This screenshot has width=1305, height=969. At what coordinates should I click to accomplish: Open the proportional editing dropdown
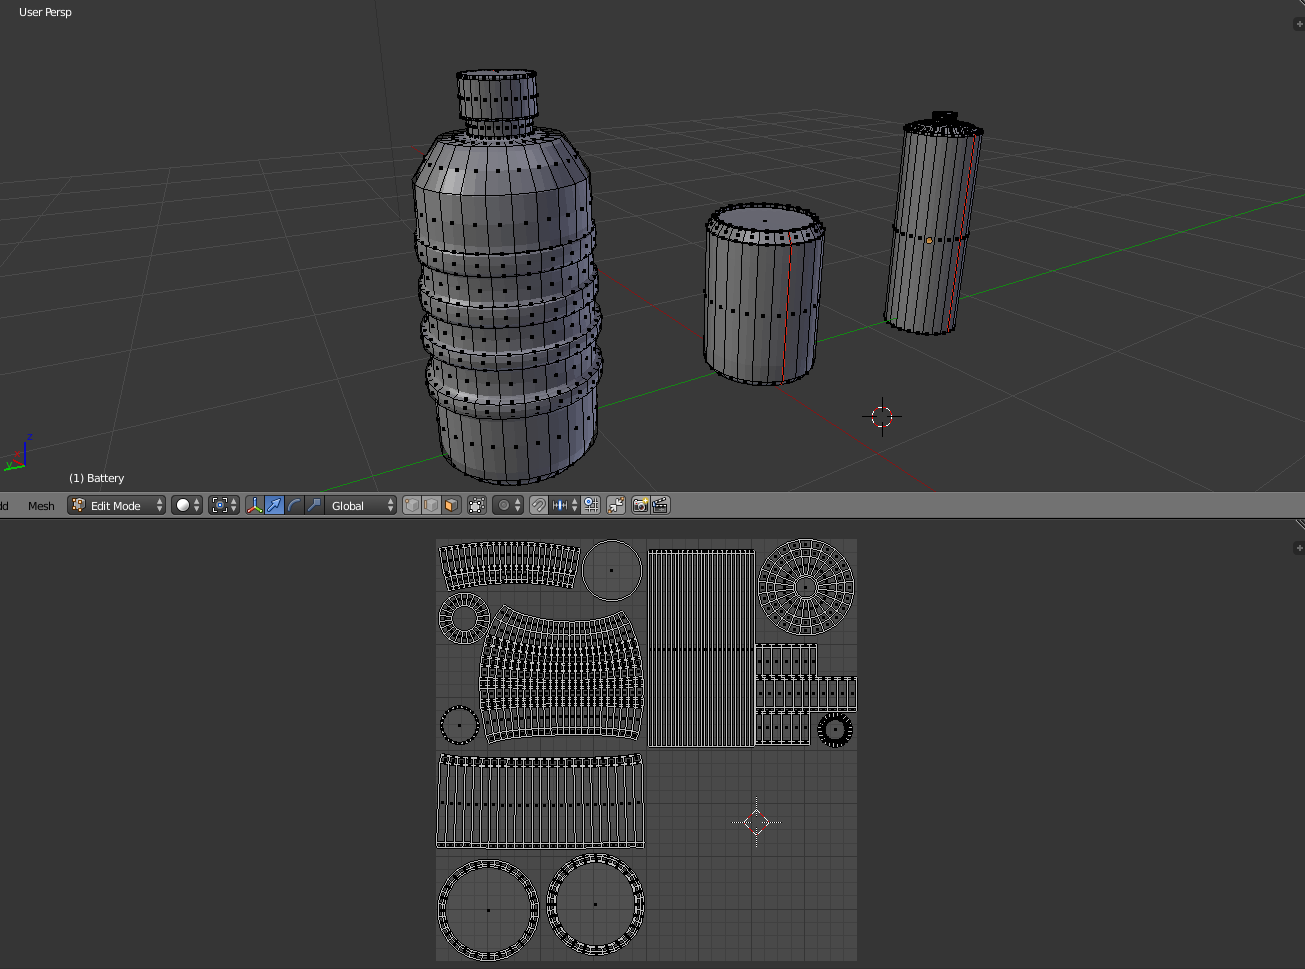[509, 506]
